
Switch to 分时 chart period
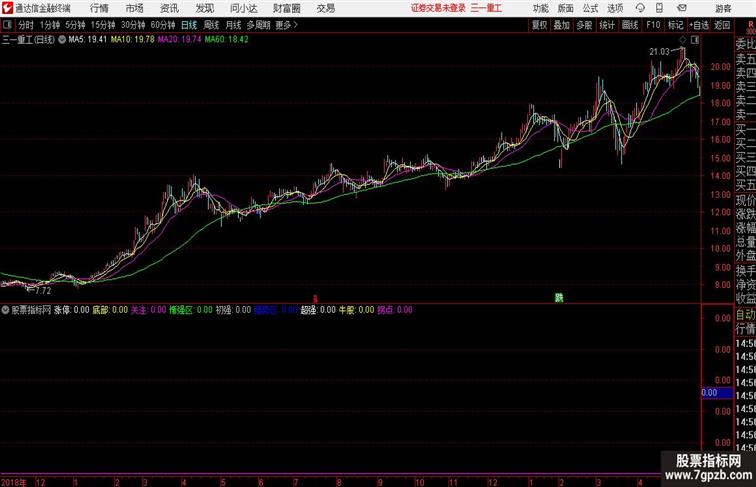[x=26, y=25]
